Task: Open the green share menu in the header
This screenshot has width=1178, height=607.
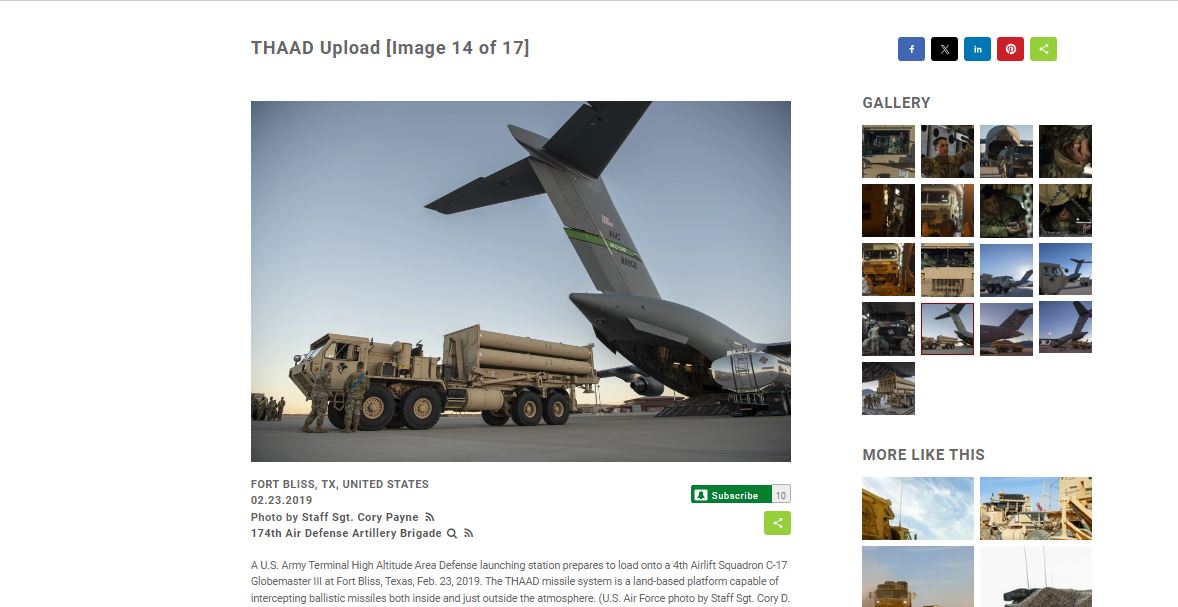Action: (1044, 49)
